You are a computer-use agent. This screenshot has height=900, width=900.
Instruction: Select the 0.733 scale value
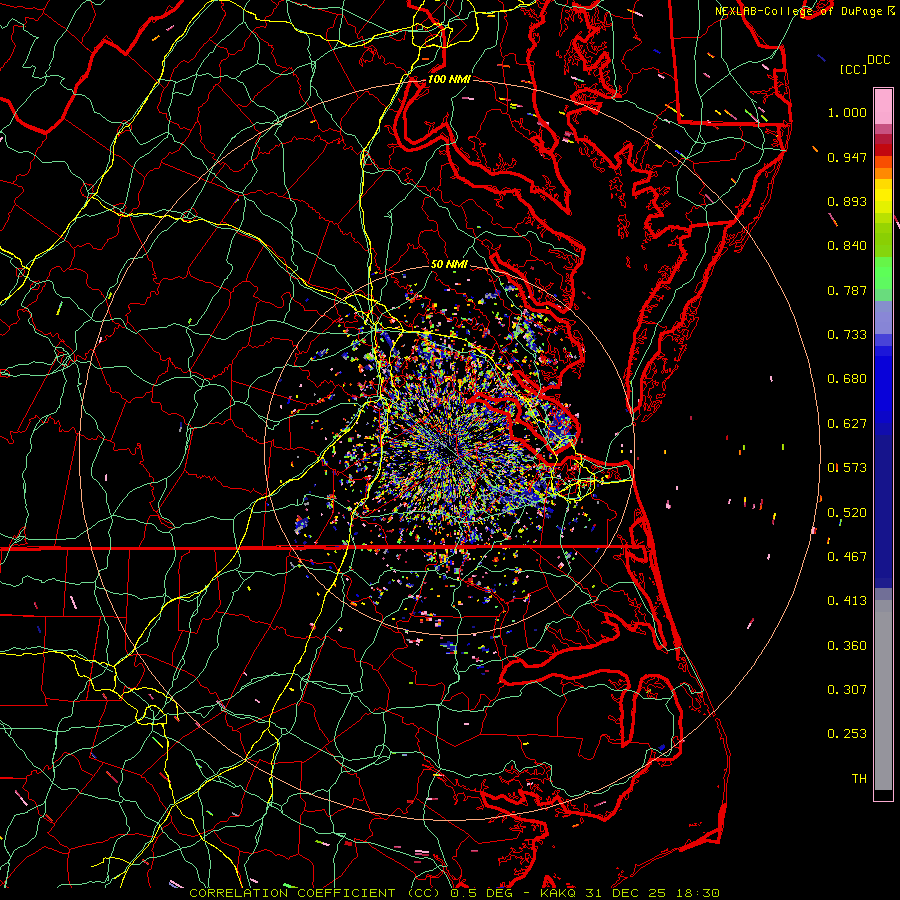(x=847, y=335)
